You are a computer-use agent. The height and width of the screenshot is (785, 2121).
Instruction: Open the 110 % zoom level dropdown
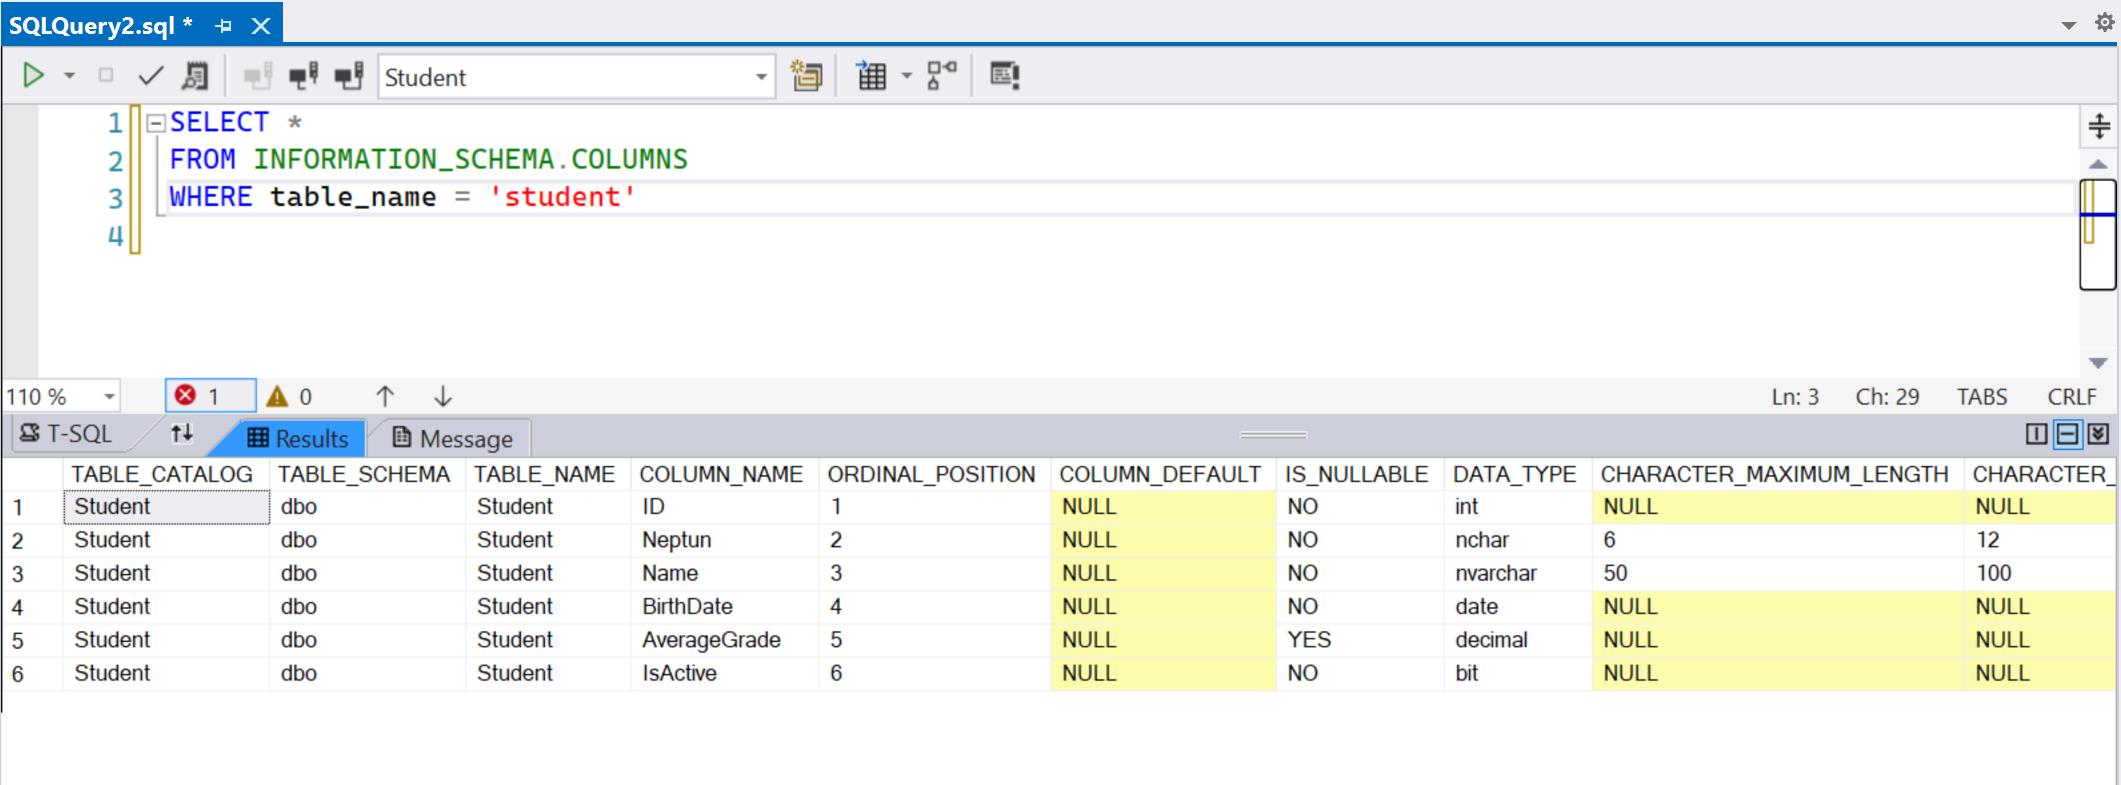(109, 397)
